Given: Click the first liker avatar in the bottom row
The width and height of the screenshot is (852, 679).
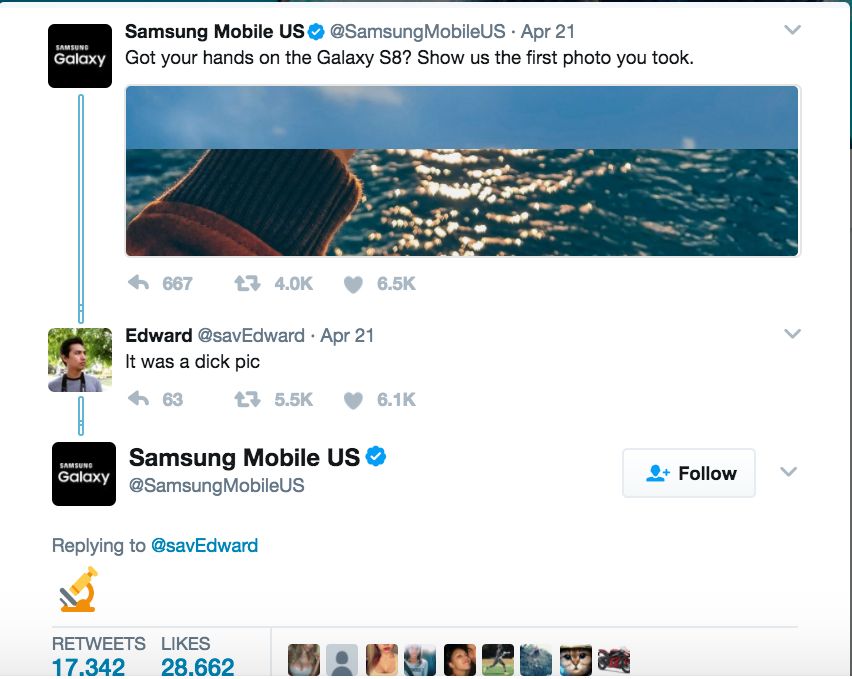Looking at the screenshot, I should [304, 658].
